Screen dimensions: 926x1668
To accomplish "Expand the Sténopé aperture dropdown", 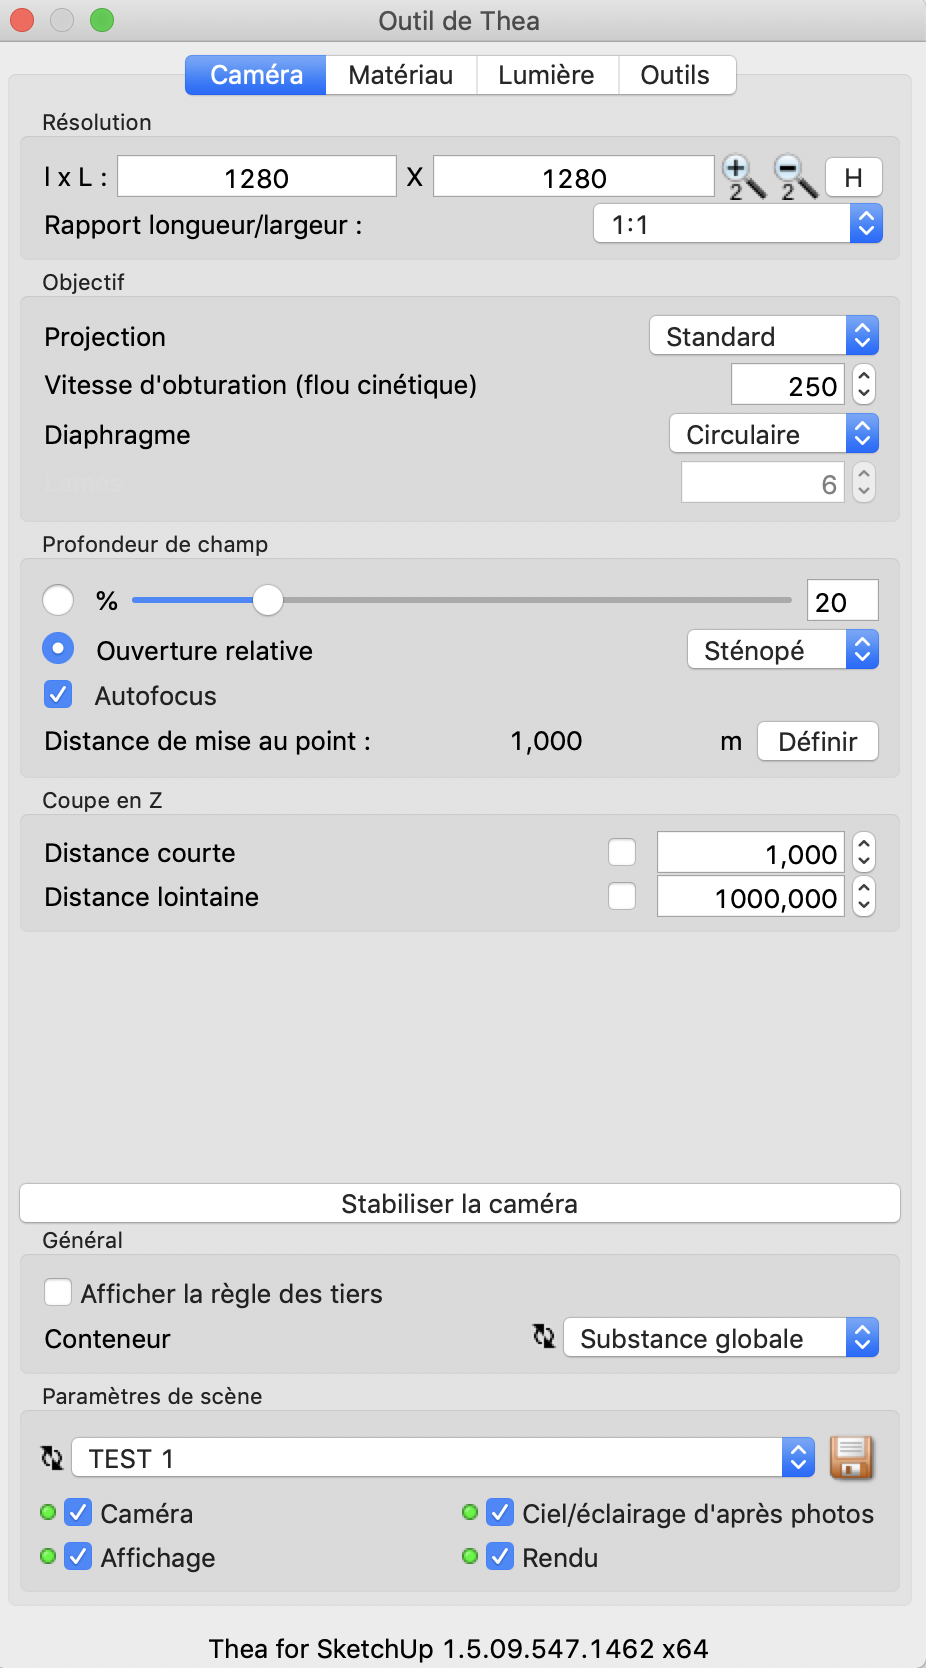I will tap(782, 650).
